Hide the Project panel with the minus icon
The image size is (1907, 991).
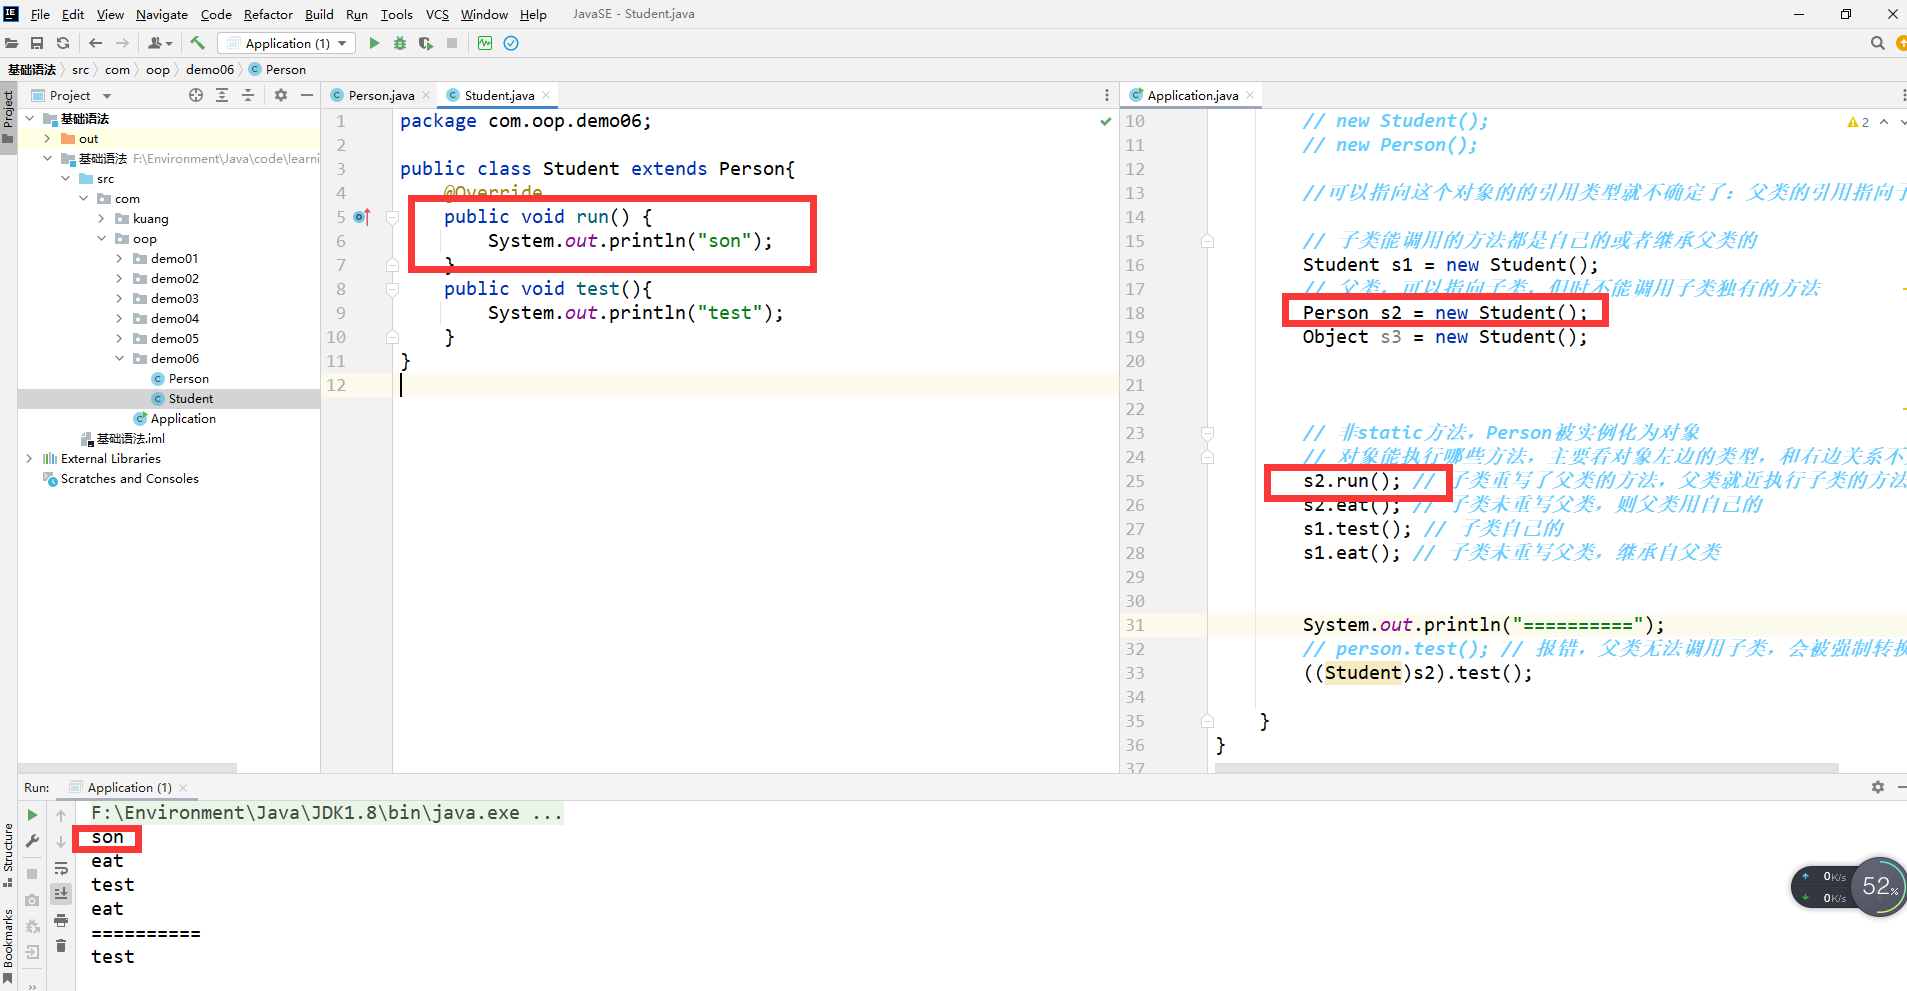(x=307, y=95)
